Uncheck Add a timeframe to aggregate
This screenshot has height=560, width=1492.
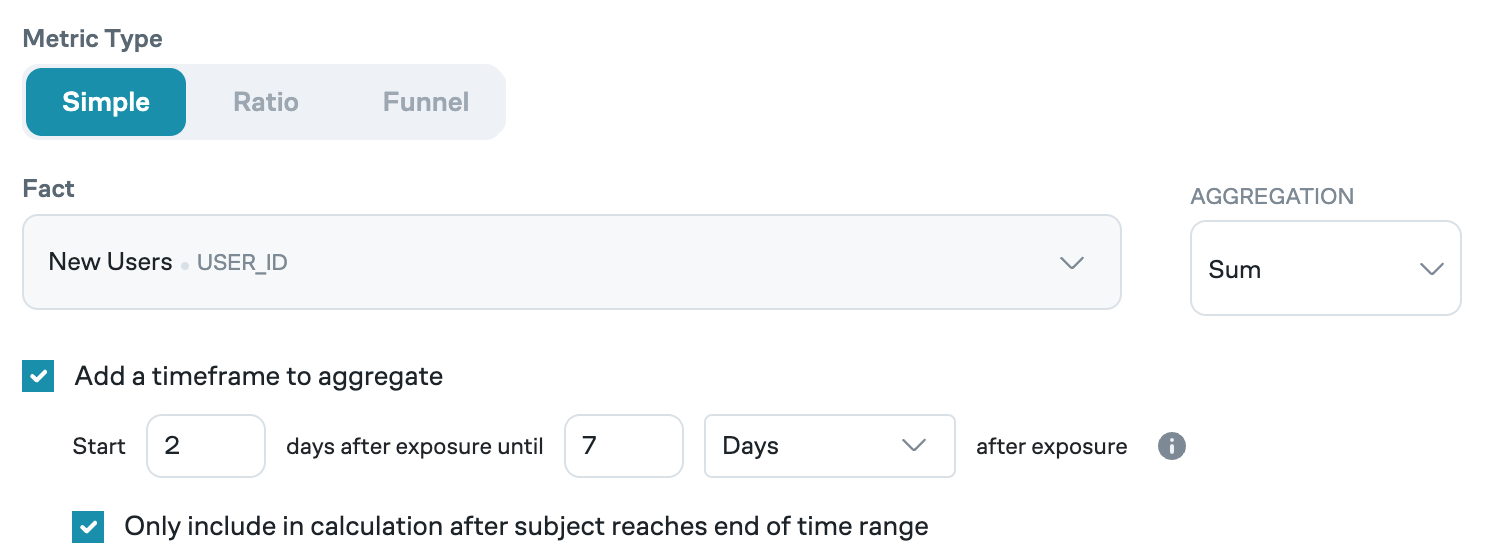click(x=38, y=377)
